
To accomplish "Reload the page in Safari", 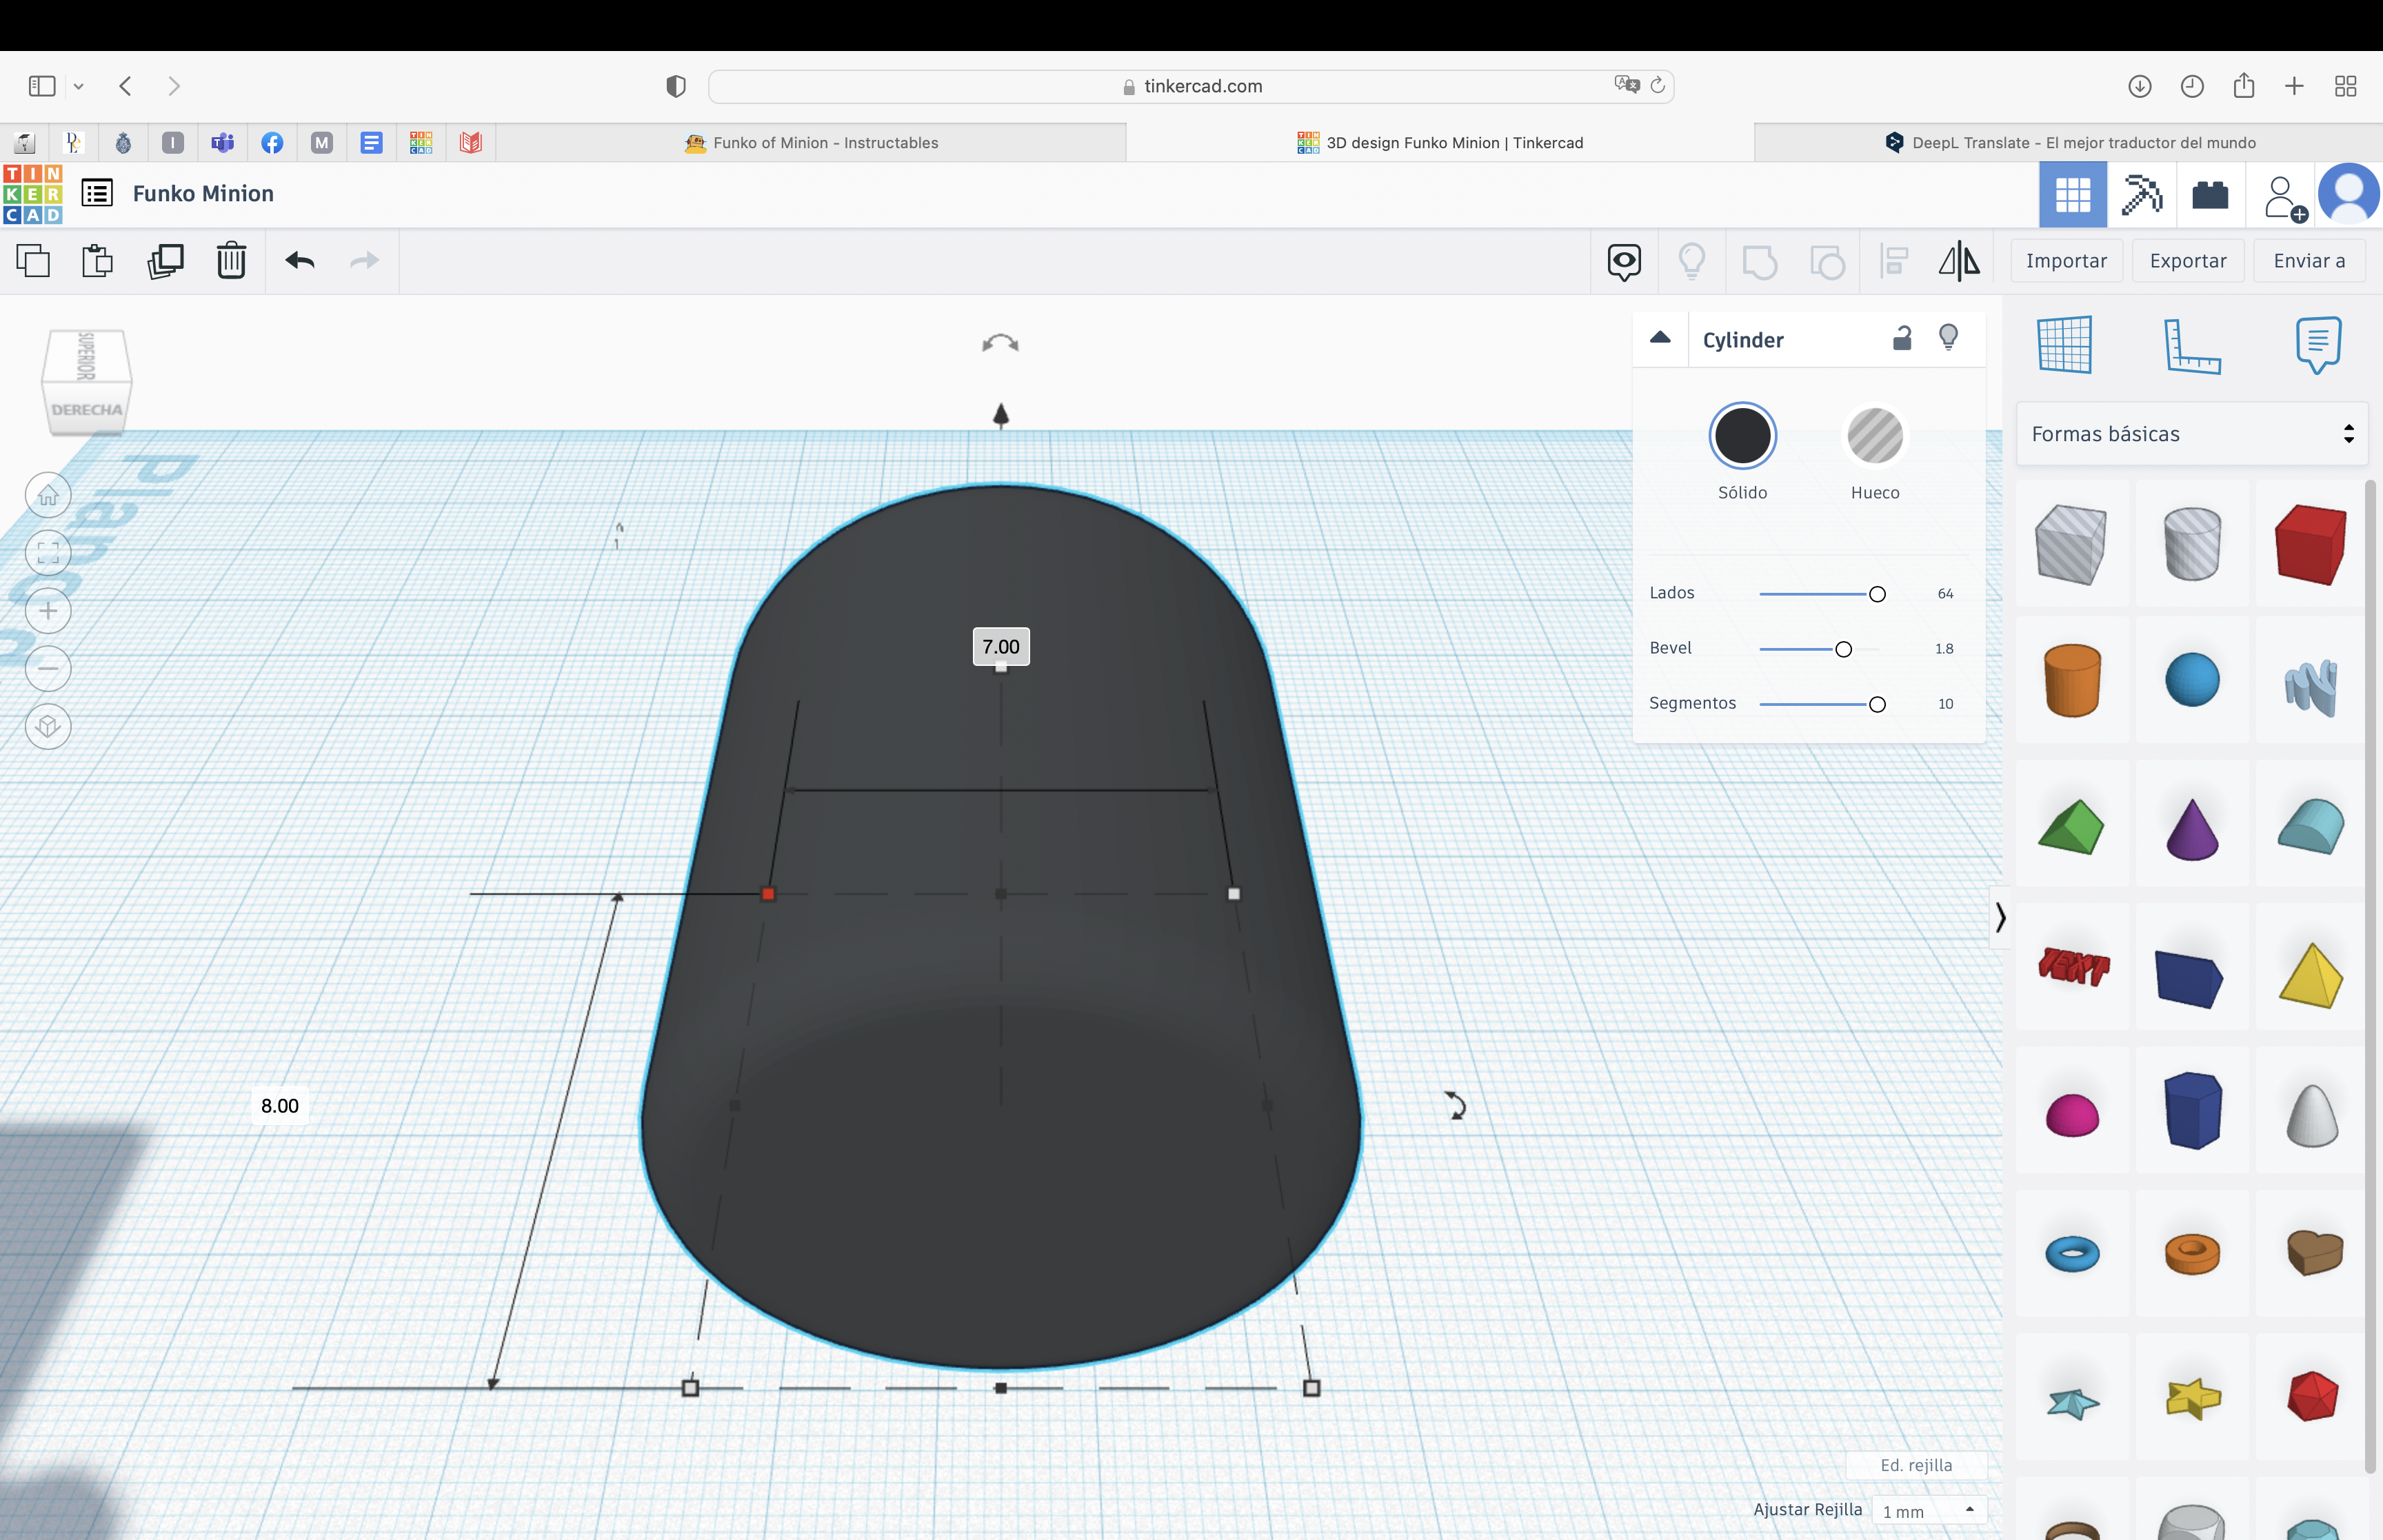I will pos(1657,85).
